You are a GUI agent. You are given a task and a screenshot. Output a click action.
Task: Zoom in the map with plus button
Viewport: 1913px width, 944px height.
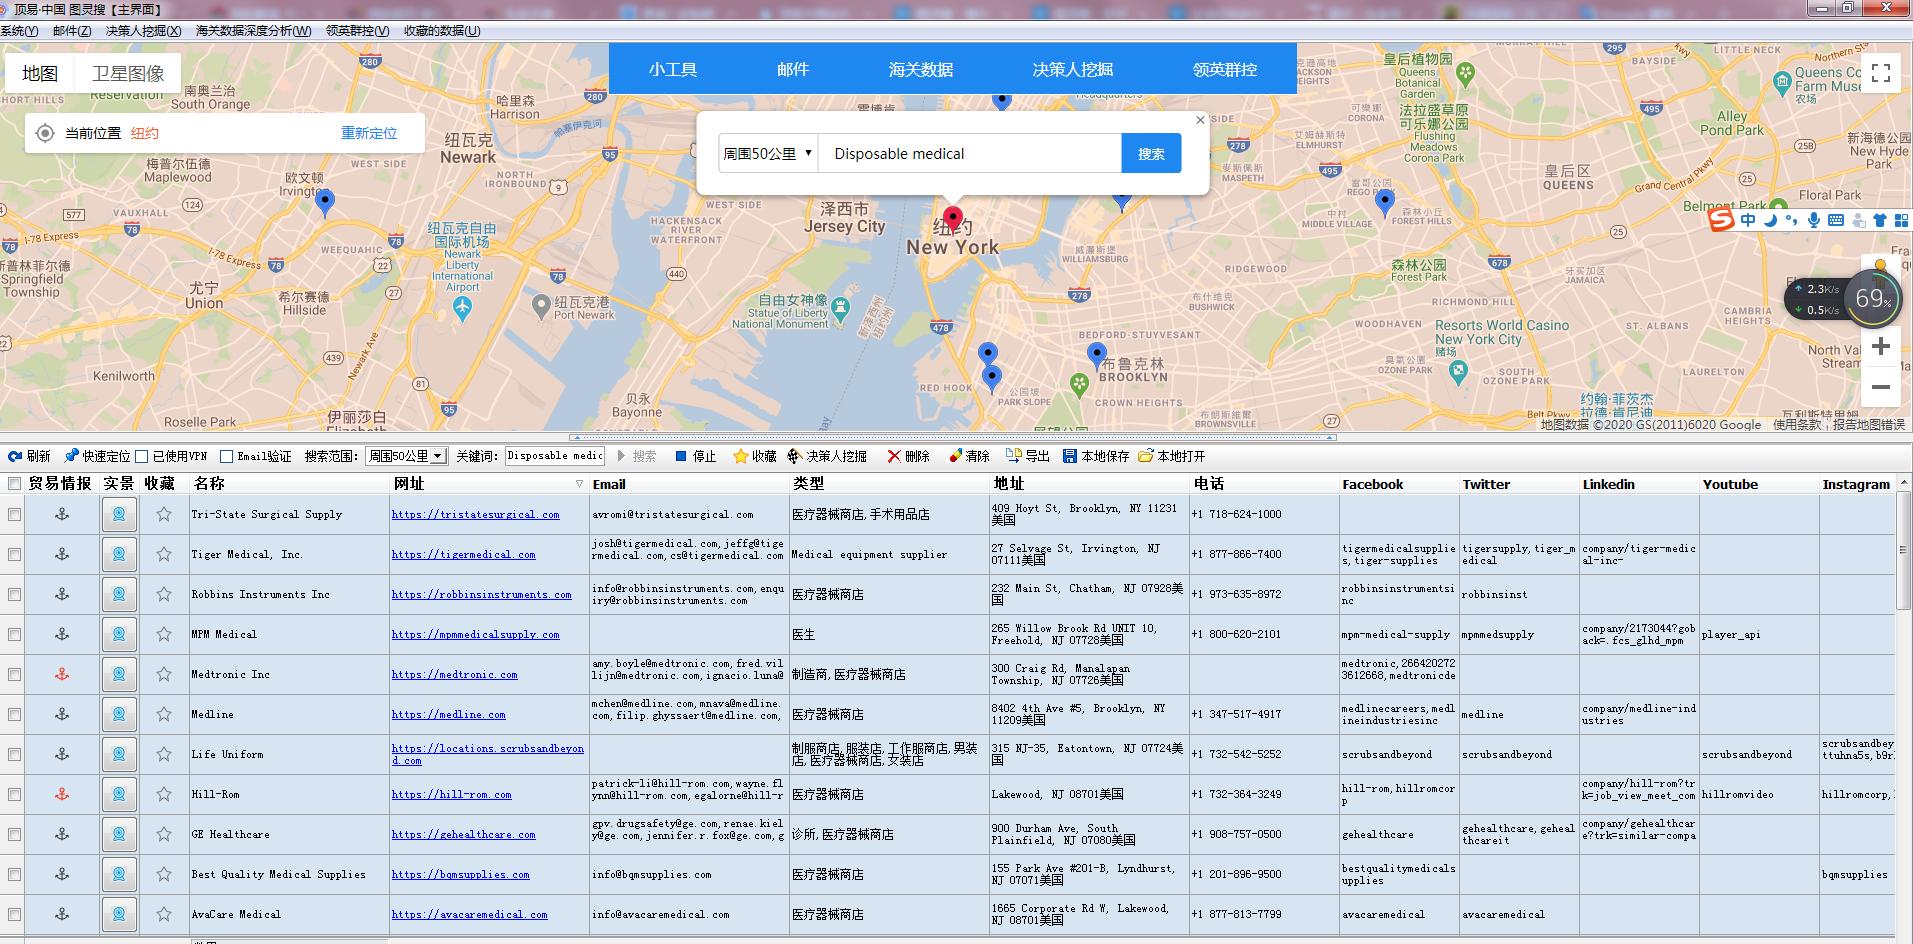(1880, 346)
